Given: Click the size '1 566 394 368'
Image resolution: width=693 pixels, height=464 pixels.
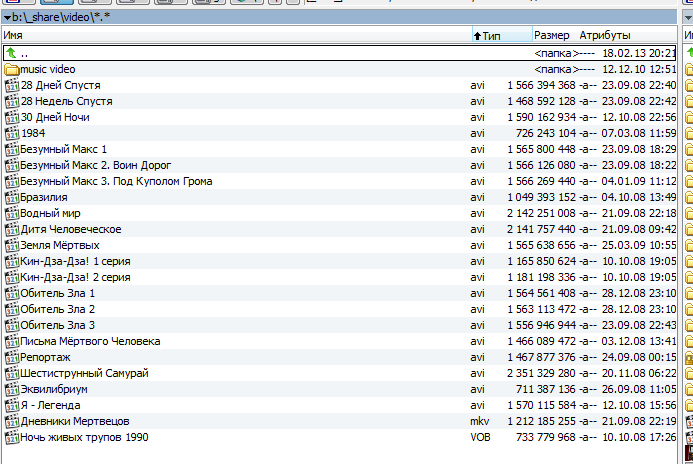Looking at the screenshot, I should (x=541, y=85).
